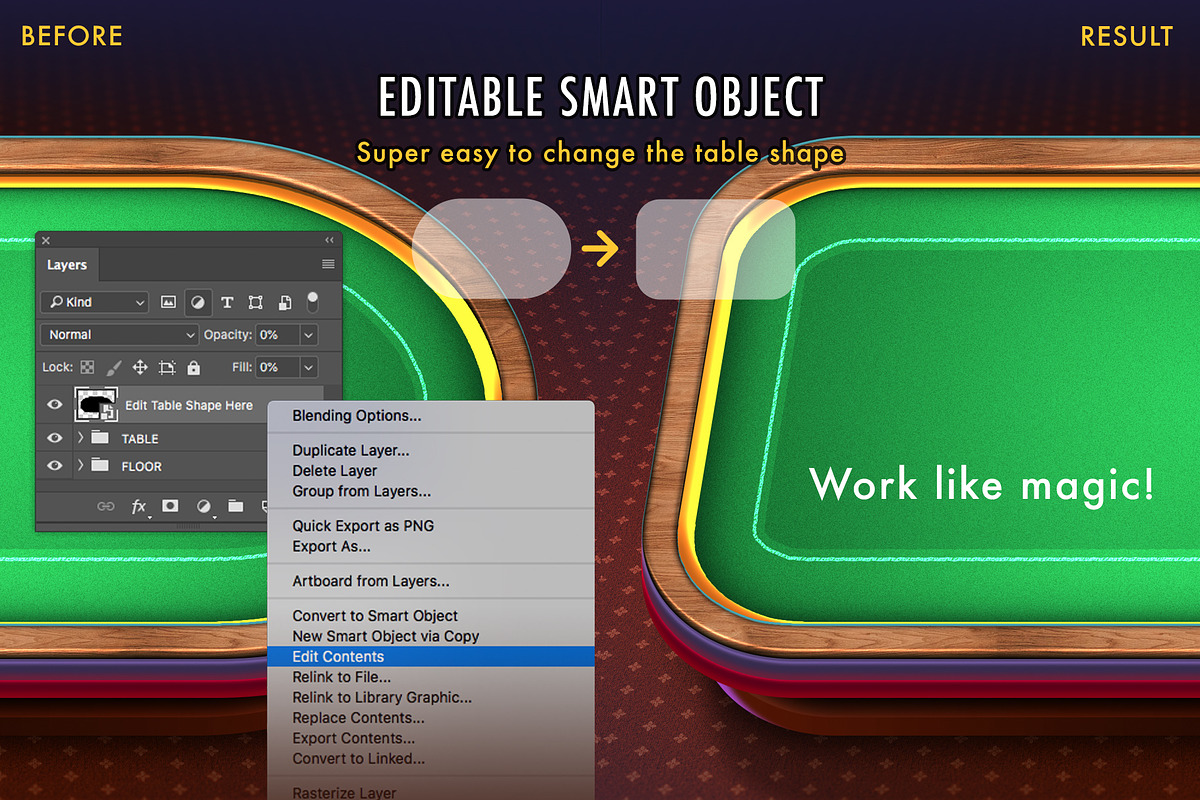Image resolution: width=1200 pixels, height=800 pixels.
Task: Lock artboard nesting icon
Action: click(x=167, y=367)
